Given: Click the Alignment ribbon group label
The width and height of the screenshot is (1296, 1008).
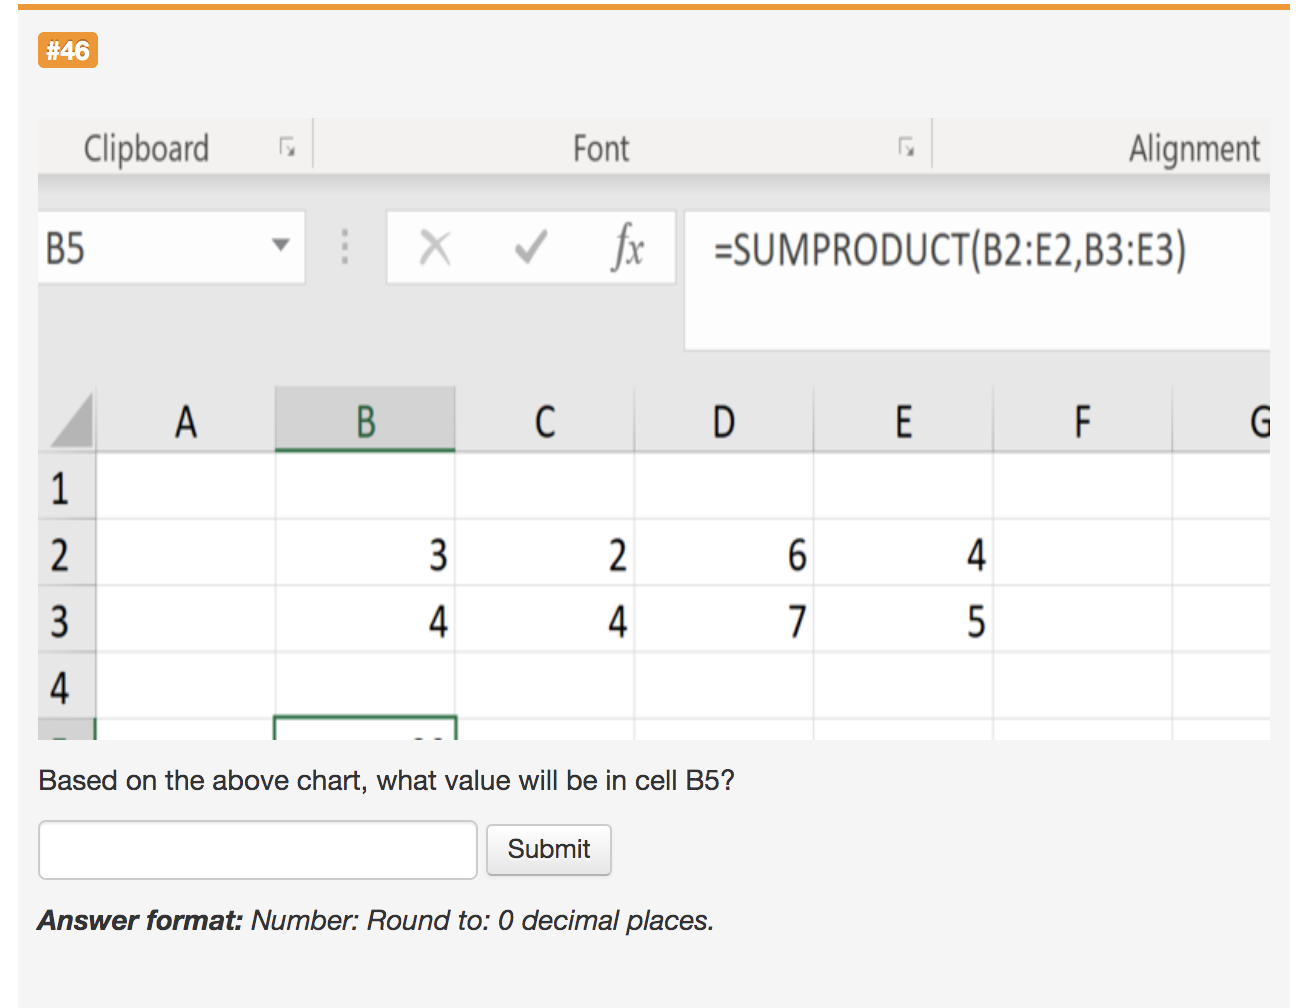Looking at the screenshot, I should [1194, 148].
